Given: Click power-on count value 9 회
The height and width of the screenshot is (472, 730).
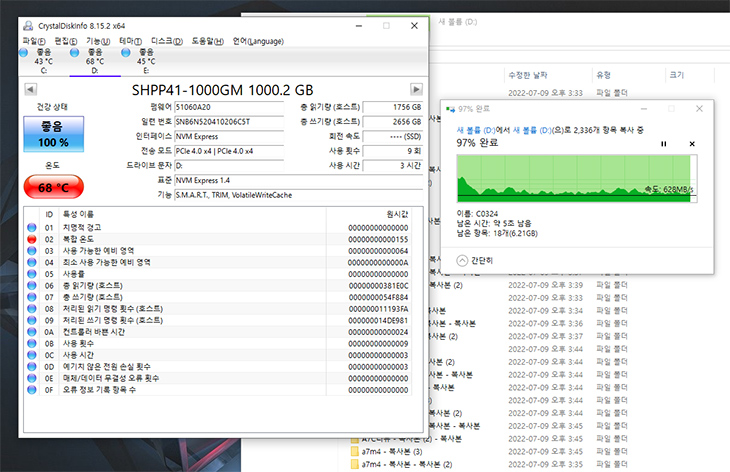Looking at the screenshot, I should click(392, 151).
